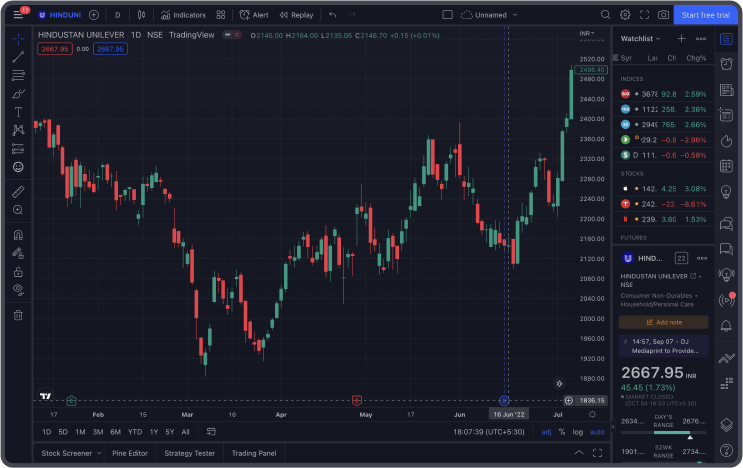Open the D timeframe interval dropdown
The height and width of the screenshot is (468, 743).
click(118, 15)
